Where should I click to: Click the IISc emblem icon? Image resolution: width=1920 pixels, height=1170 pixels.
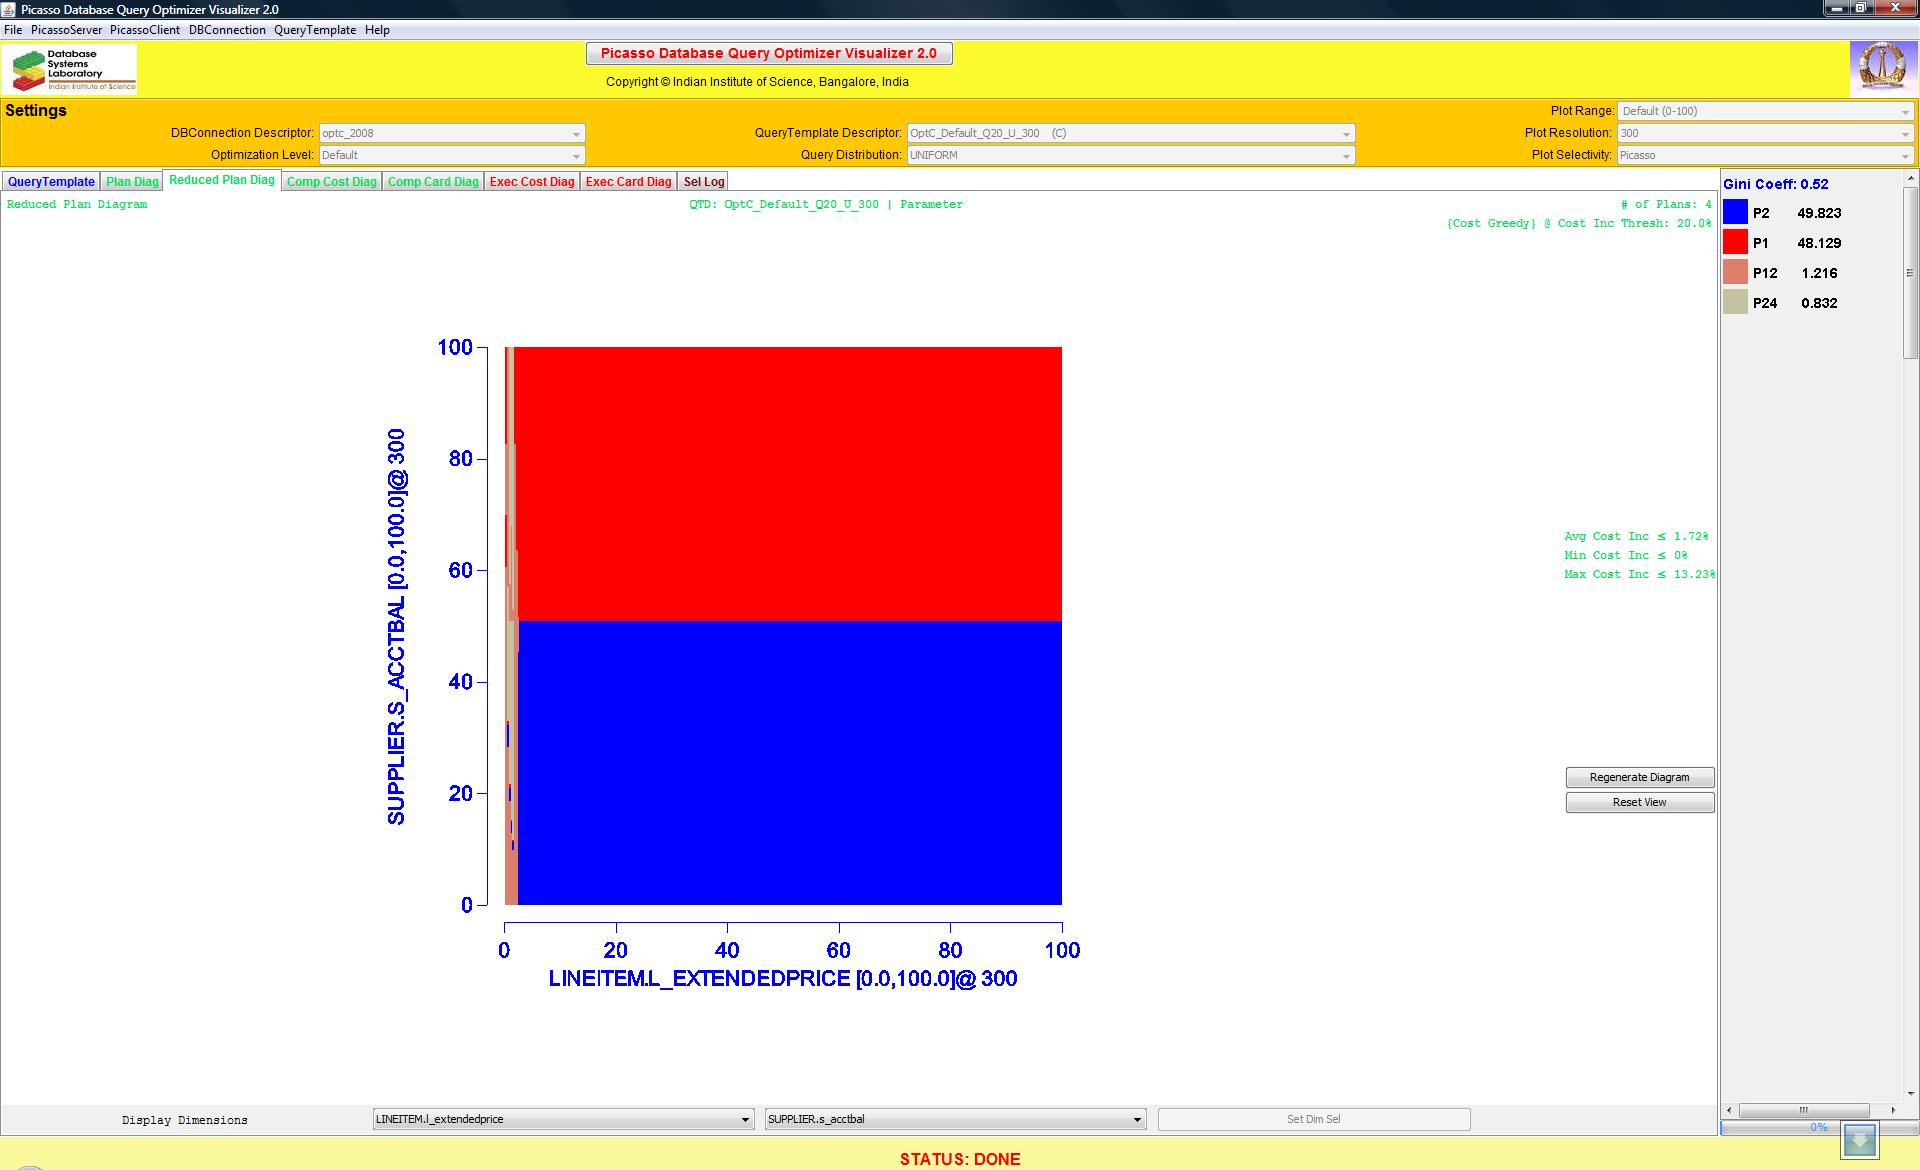coord(1882,69)
